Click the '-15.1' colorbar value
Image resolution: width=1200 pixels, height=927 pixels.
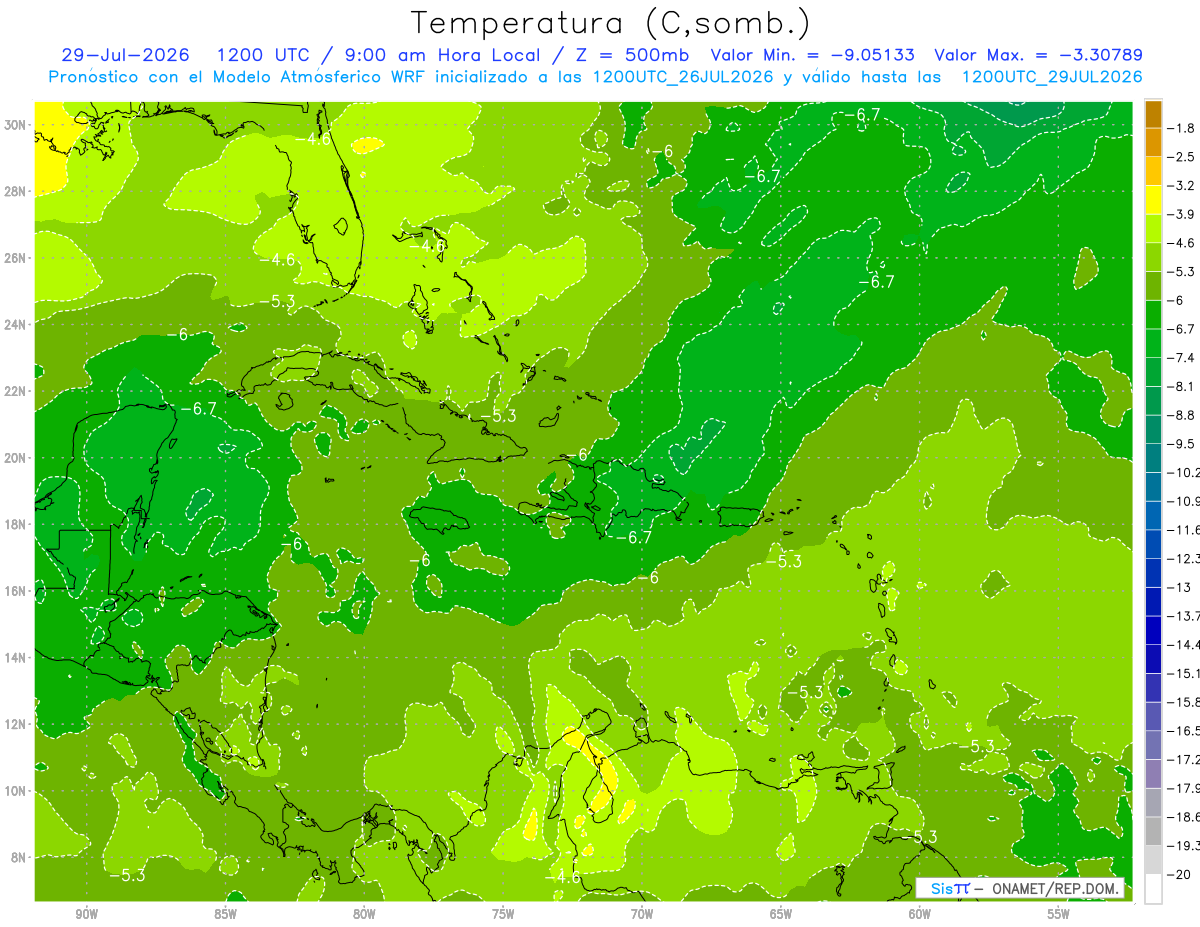1184,674
